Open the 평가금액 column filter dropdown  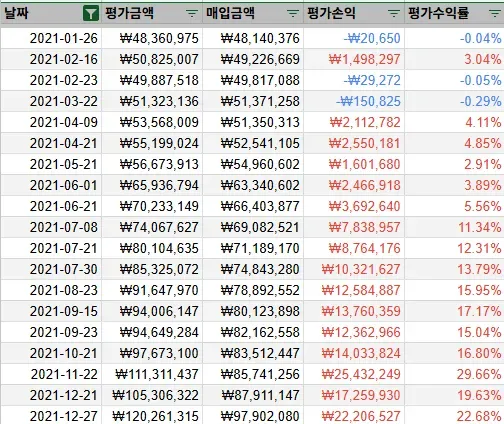point(192,14)
